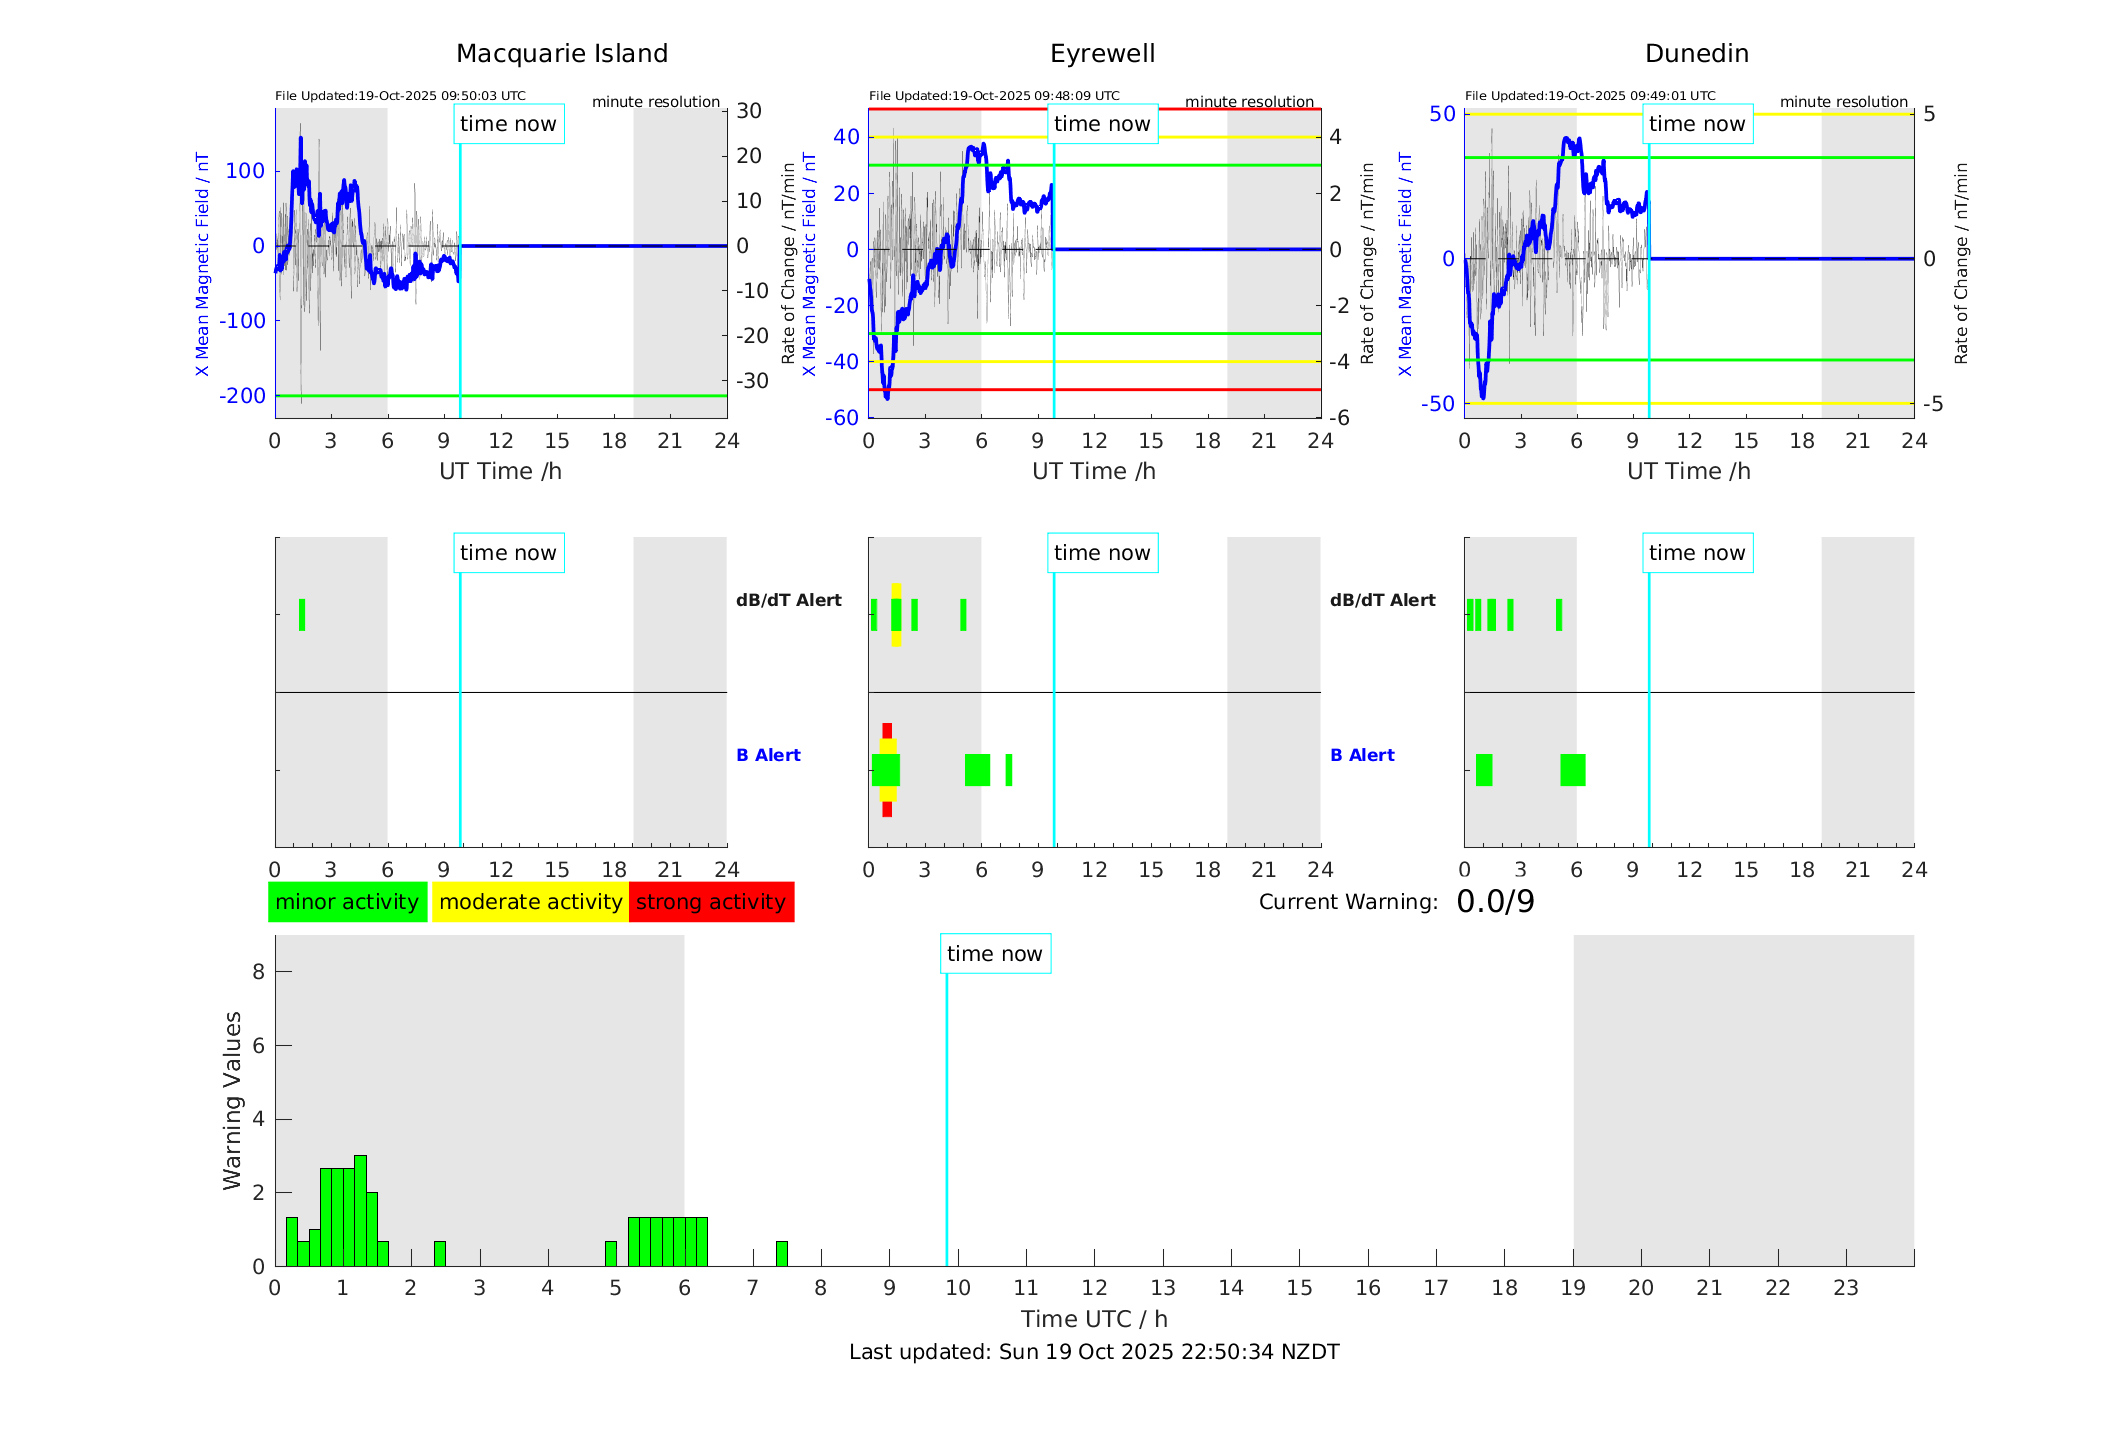
Task: Click the Macquarie Island chart title
Action: [562, 54]
